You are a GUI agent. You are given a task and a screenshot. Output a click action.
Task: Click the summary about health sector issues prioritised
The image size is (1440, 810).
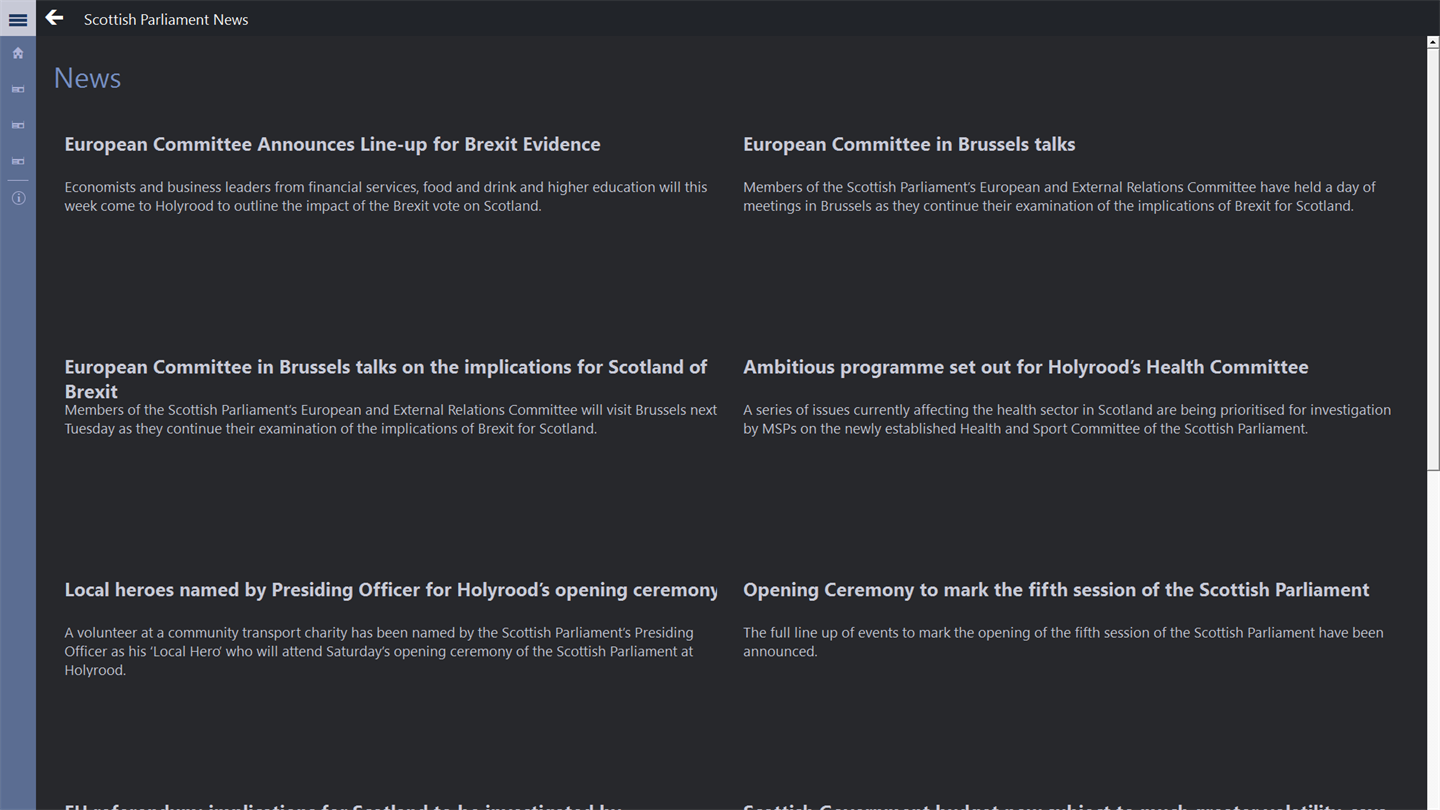point(1066,419)
